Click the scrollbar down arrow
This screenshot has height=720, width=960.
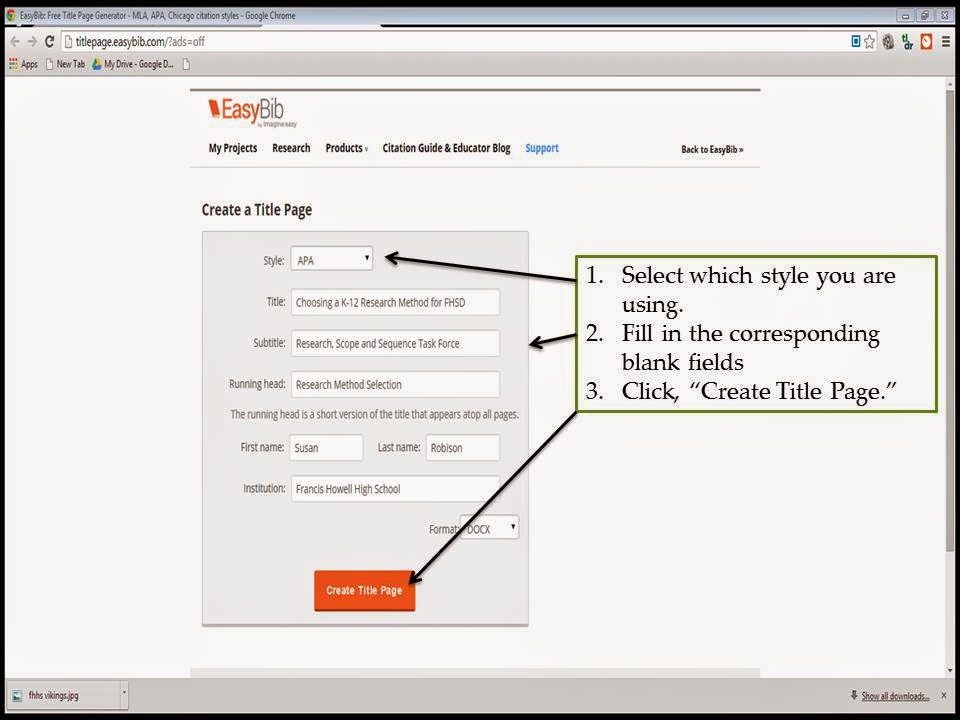[x=950, y=671]
